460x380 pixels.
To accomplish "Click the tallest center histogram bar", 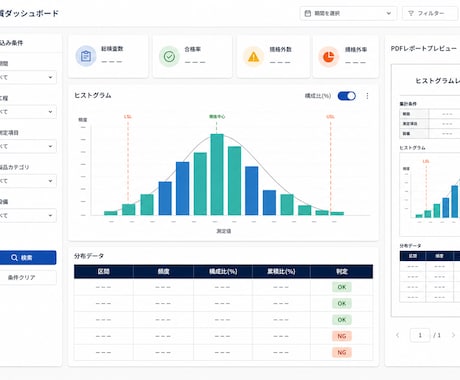I will (217, 175).
